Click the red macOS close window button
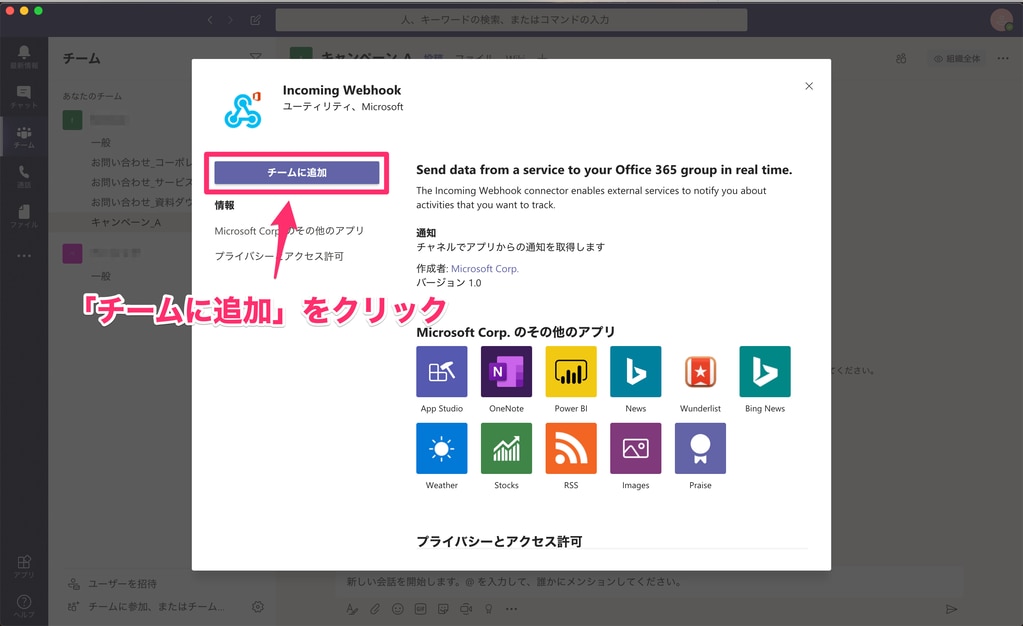The width and height of the screenshot is (1023, 626). [x=10, y=10]
